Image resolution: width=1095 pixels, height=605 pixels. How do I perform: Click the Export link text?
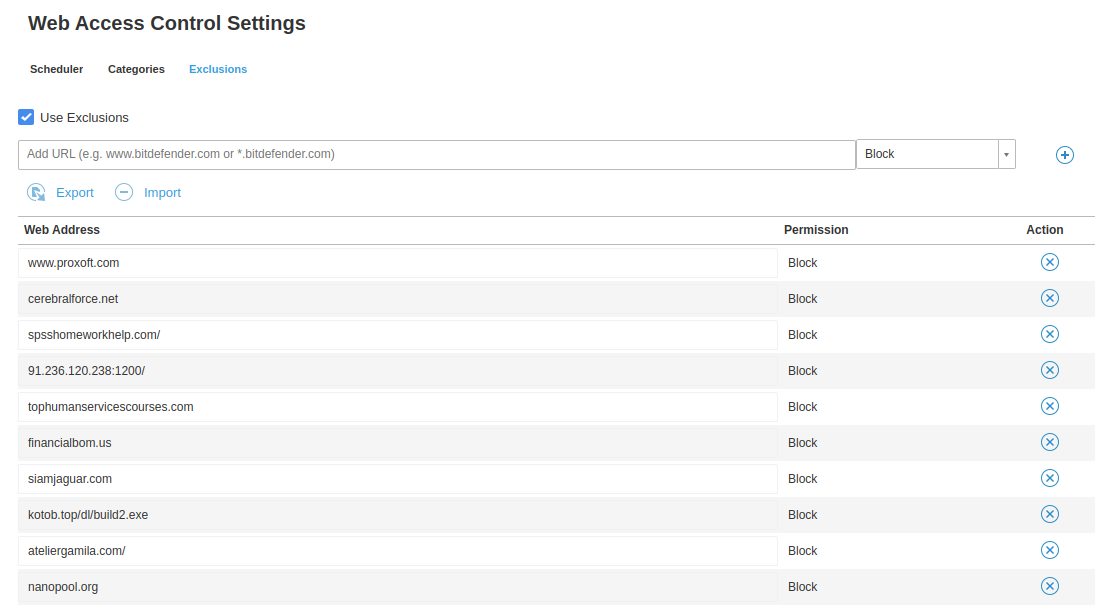75,193
